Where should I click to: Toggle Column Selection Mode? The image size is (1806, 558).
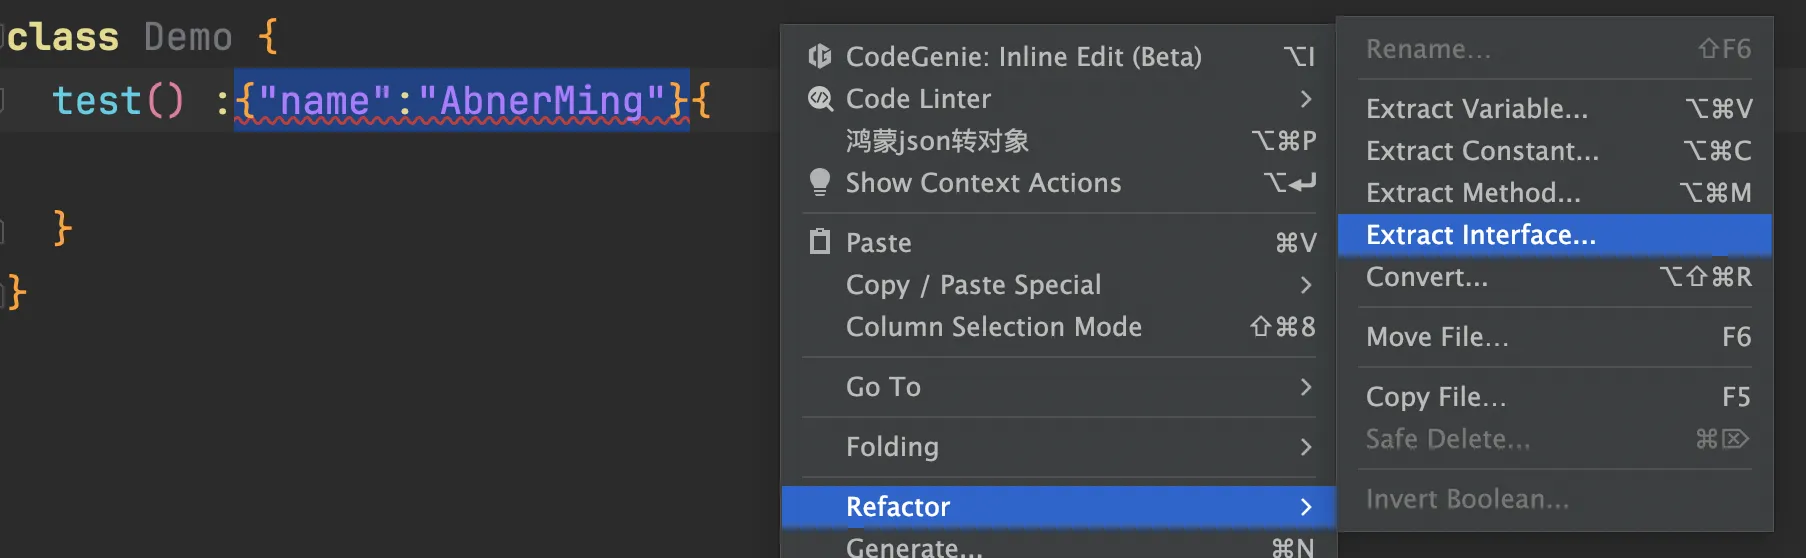(993, 327)
